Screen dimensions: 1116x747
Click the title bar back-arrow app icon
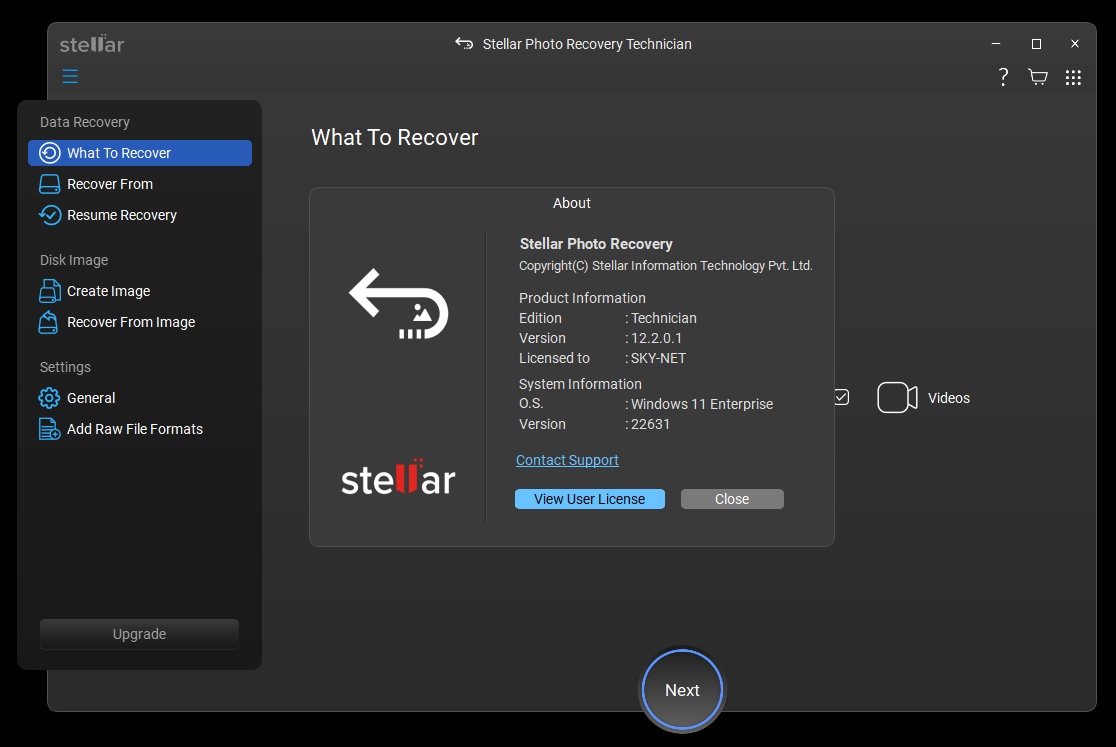click(x=464, y=43)
